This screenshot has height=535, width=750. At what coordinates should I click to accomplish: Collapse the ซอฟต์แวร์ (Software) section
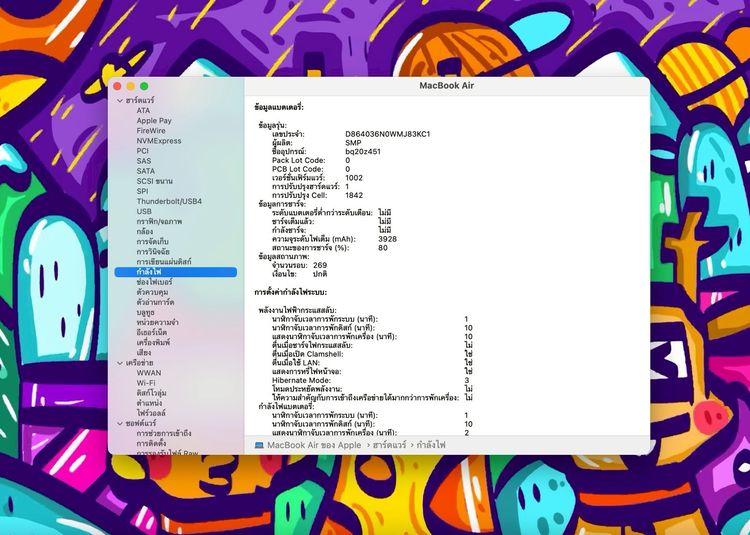[119, 423]
